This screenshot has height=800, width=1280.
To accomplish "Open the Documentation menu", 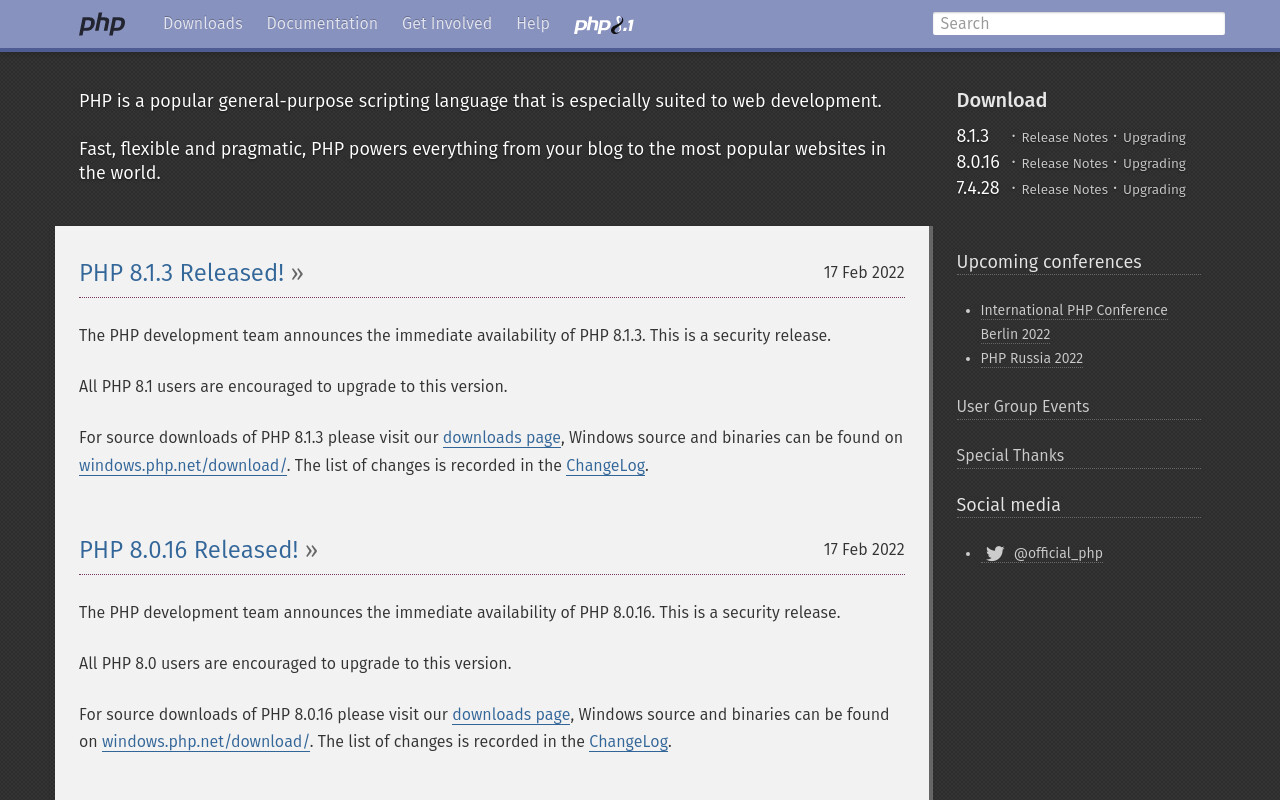I will (x=322, y=24).
